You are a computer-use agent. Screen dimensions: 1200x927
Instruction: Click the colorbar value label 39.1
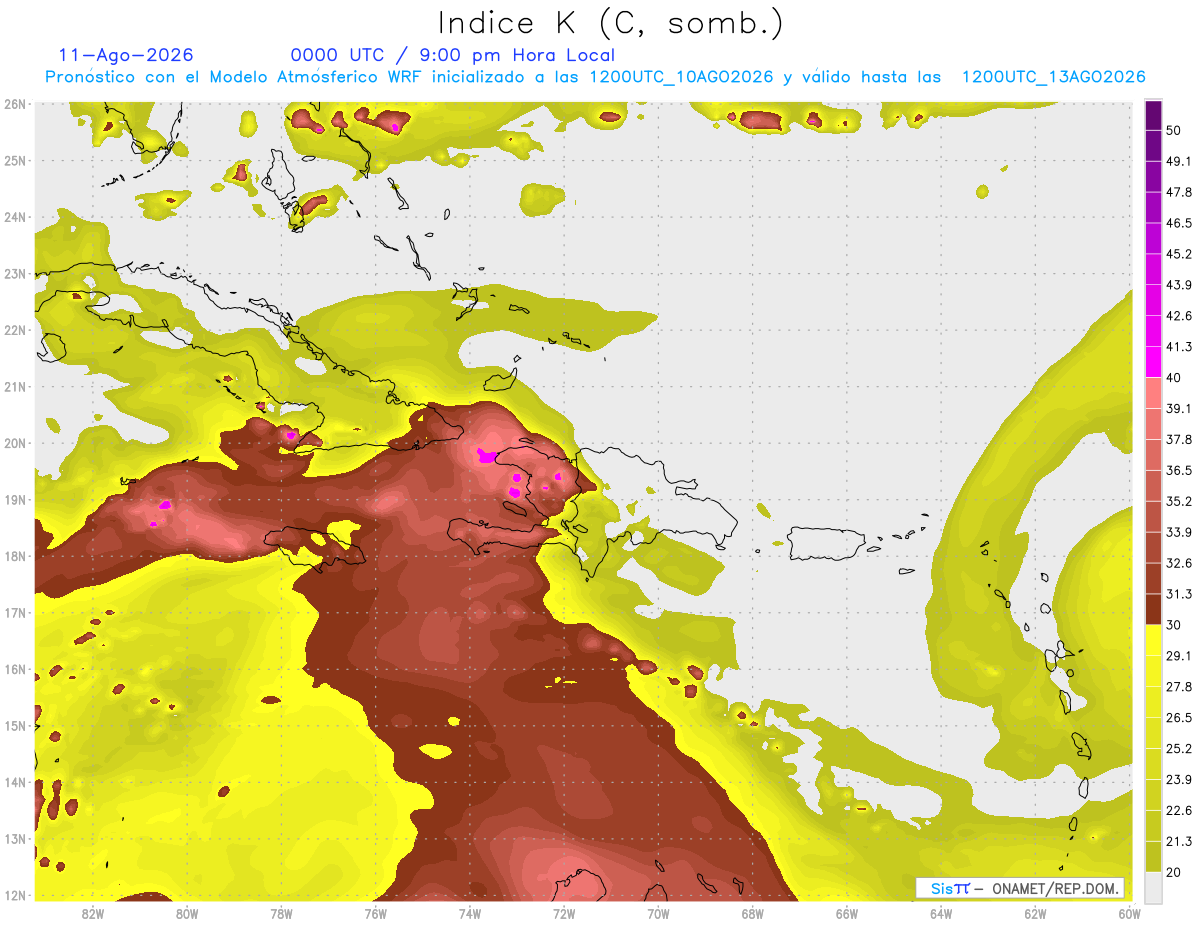click(1178, 408)
